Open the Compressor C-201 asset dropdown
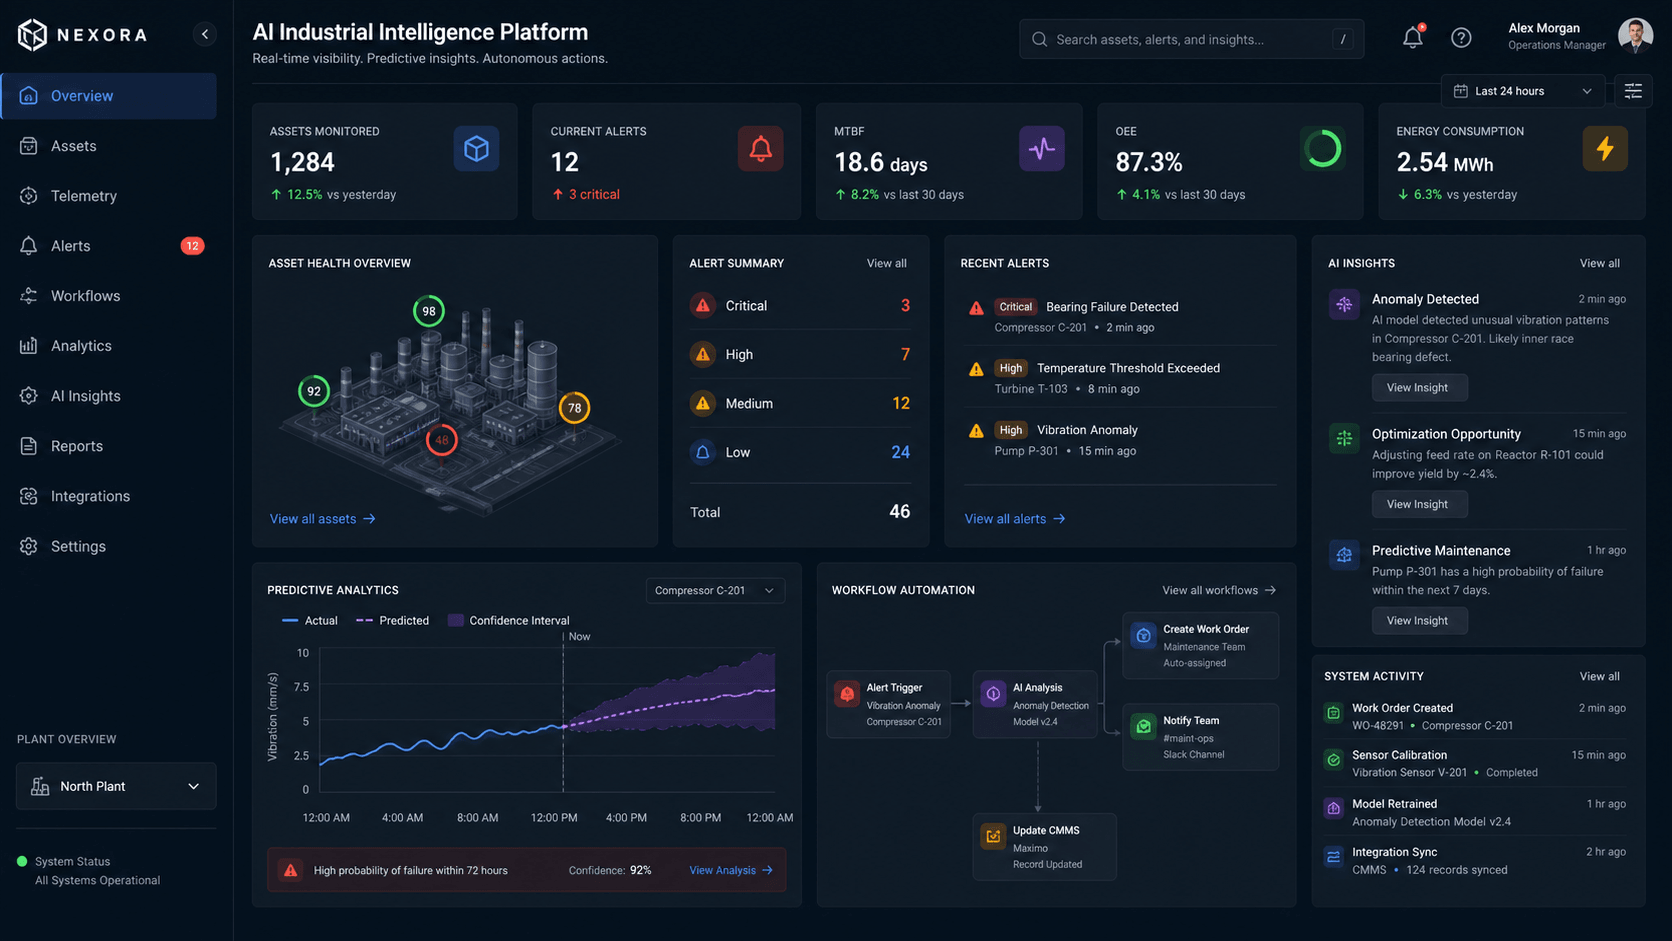Screen dimensions: 1672x941 pyautogui.click(x=715, y=590)
